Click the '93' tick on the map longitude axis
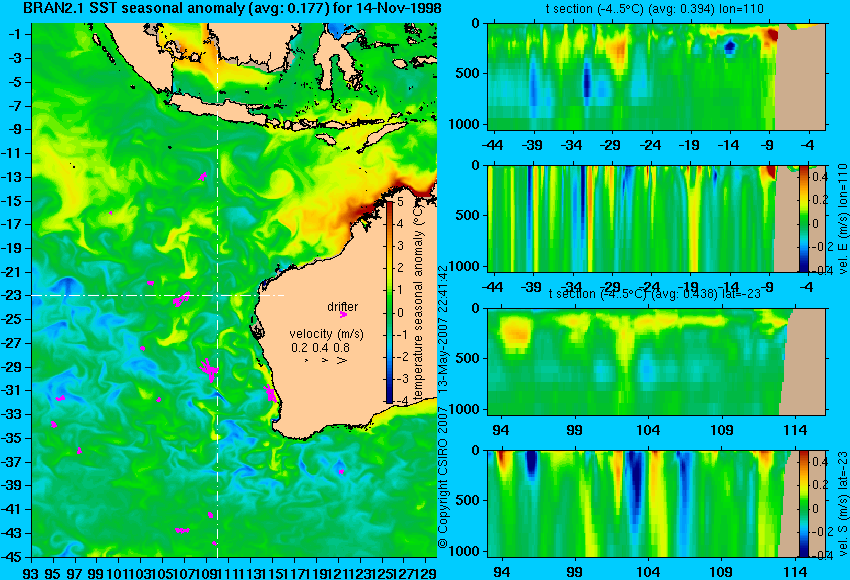 click(x=31, y=572)
